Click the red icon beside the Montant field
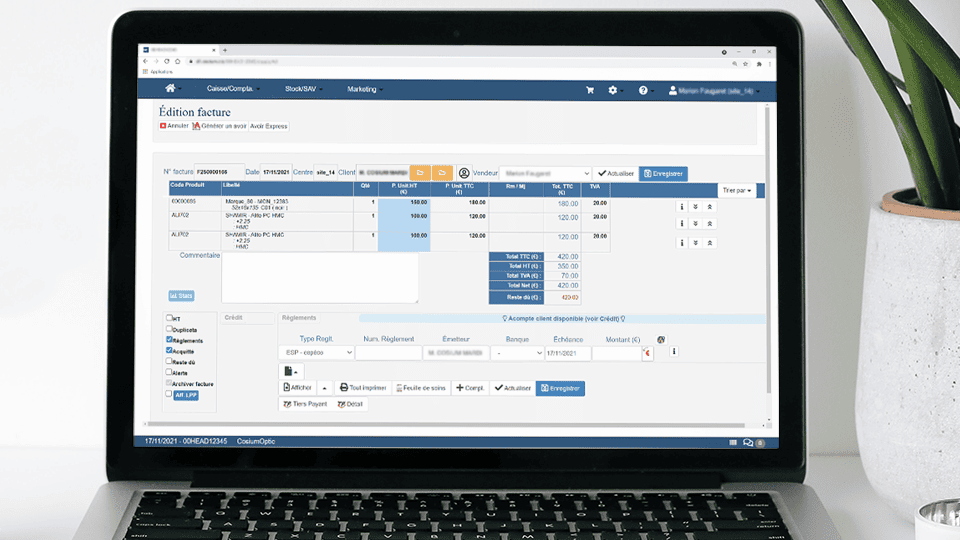The height and width of the screenshot is (540, 960). 647,353
